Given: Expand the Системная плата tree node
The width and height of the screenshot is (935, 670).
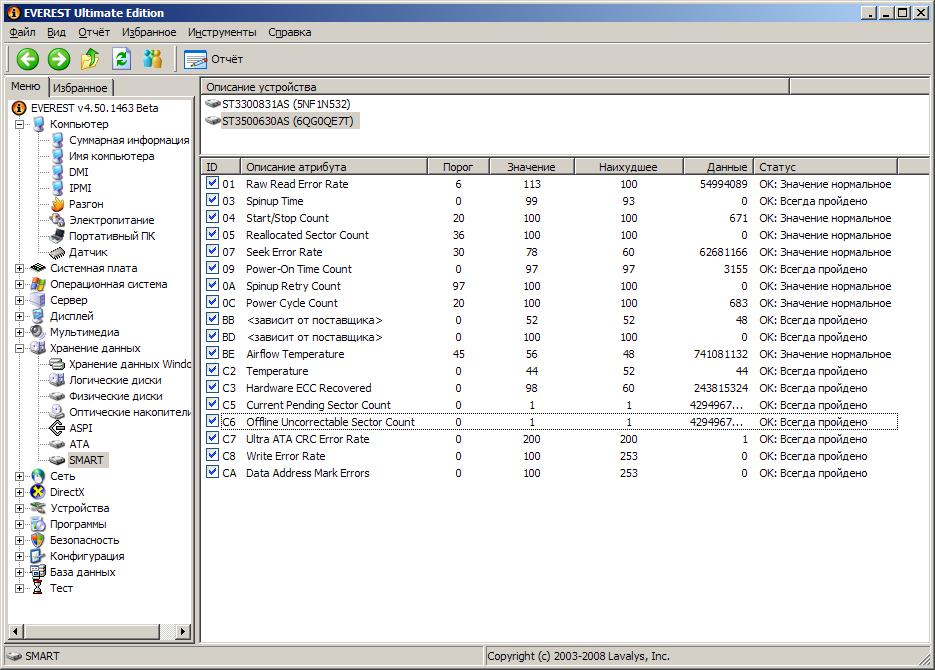Looking at the screenshot, I should [x=20, y=268].
